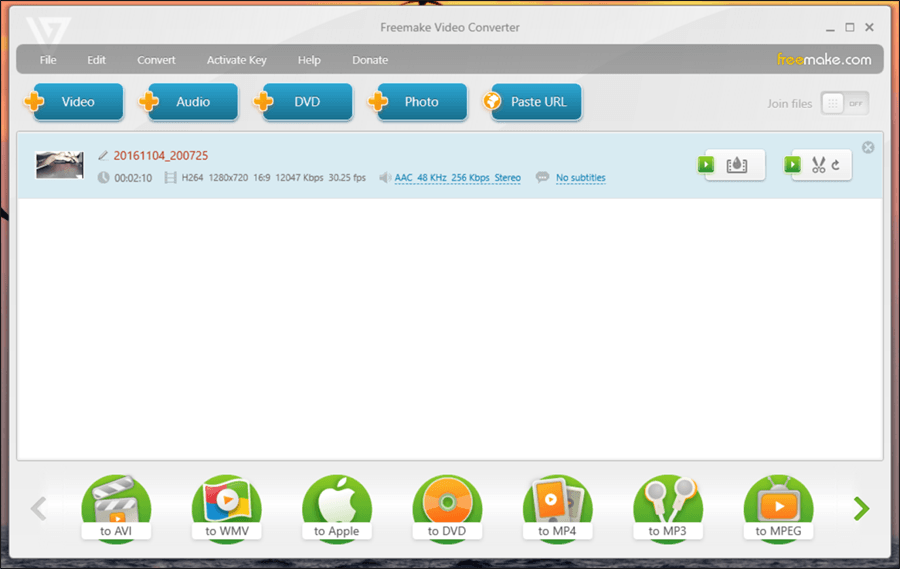Select the 20161104_200725 file name
The width and height of the screenshot is (900, 569).
pyautogui.click(x=161, y=156)
